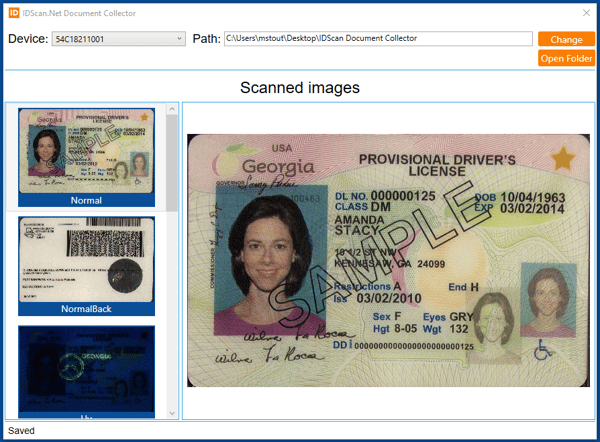Viewport: 600px width, 442px height.
Task: Click the IDScan.Net ID app icon
Action: [x=14, y=13]
